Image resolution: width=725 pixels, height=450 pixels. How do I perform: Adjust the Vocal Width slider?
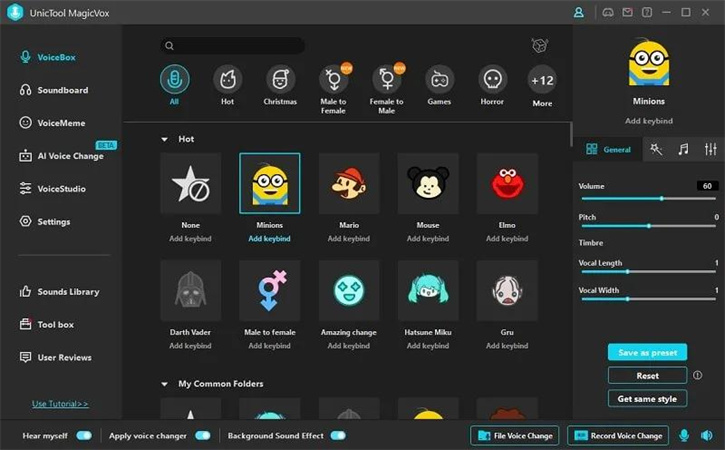pos(649,299)
